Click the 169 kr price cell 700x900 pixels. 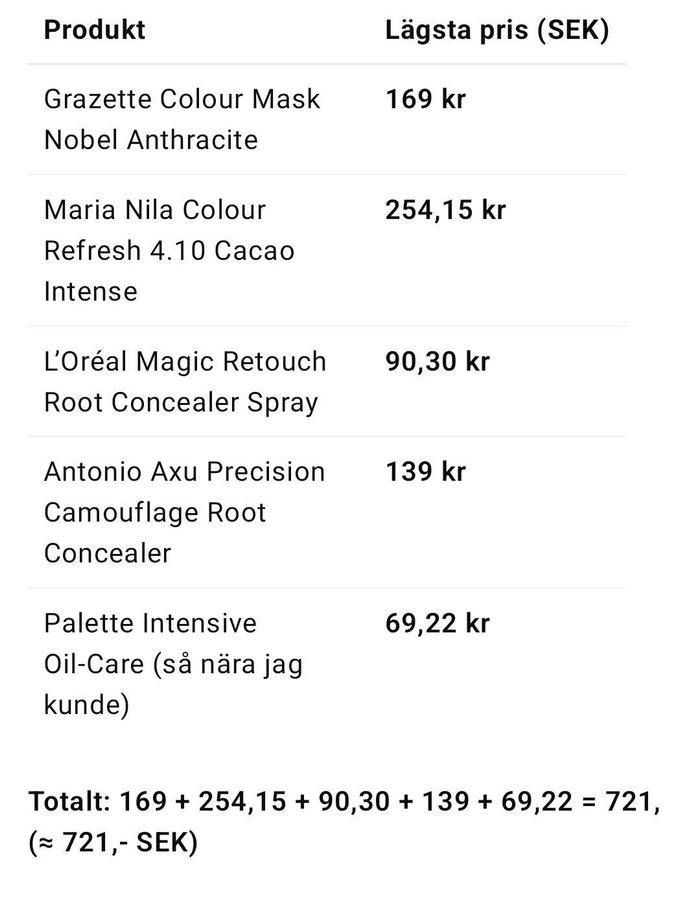pyautogui.click(x=425, y=99)
